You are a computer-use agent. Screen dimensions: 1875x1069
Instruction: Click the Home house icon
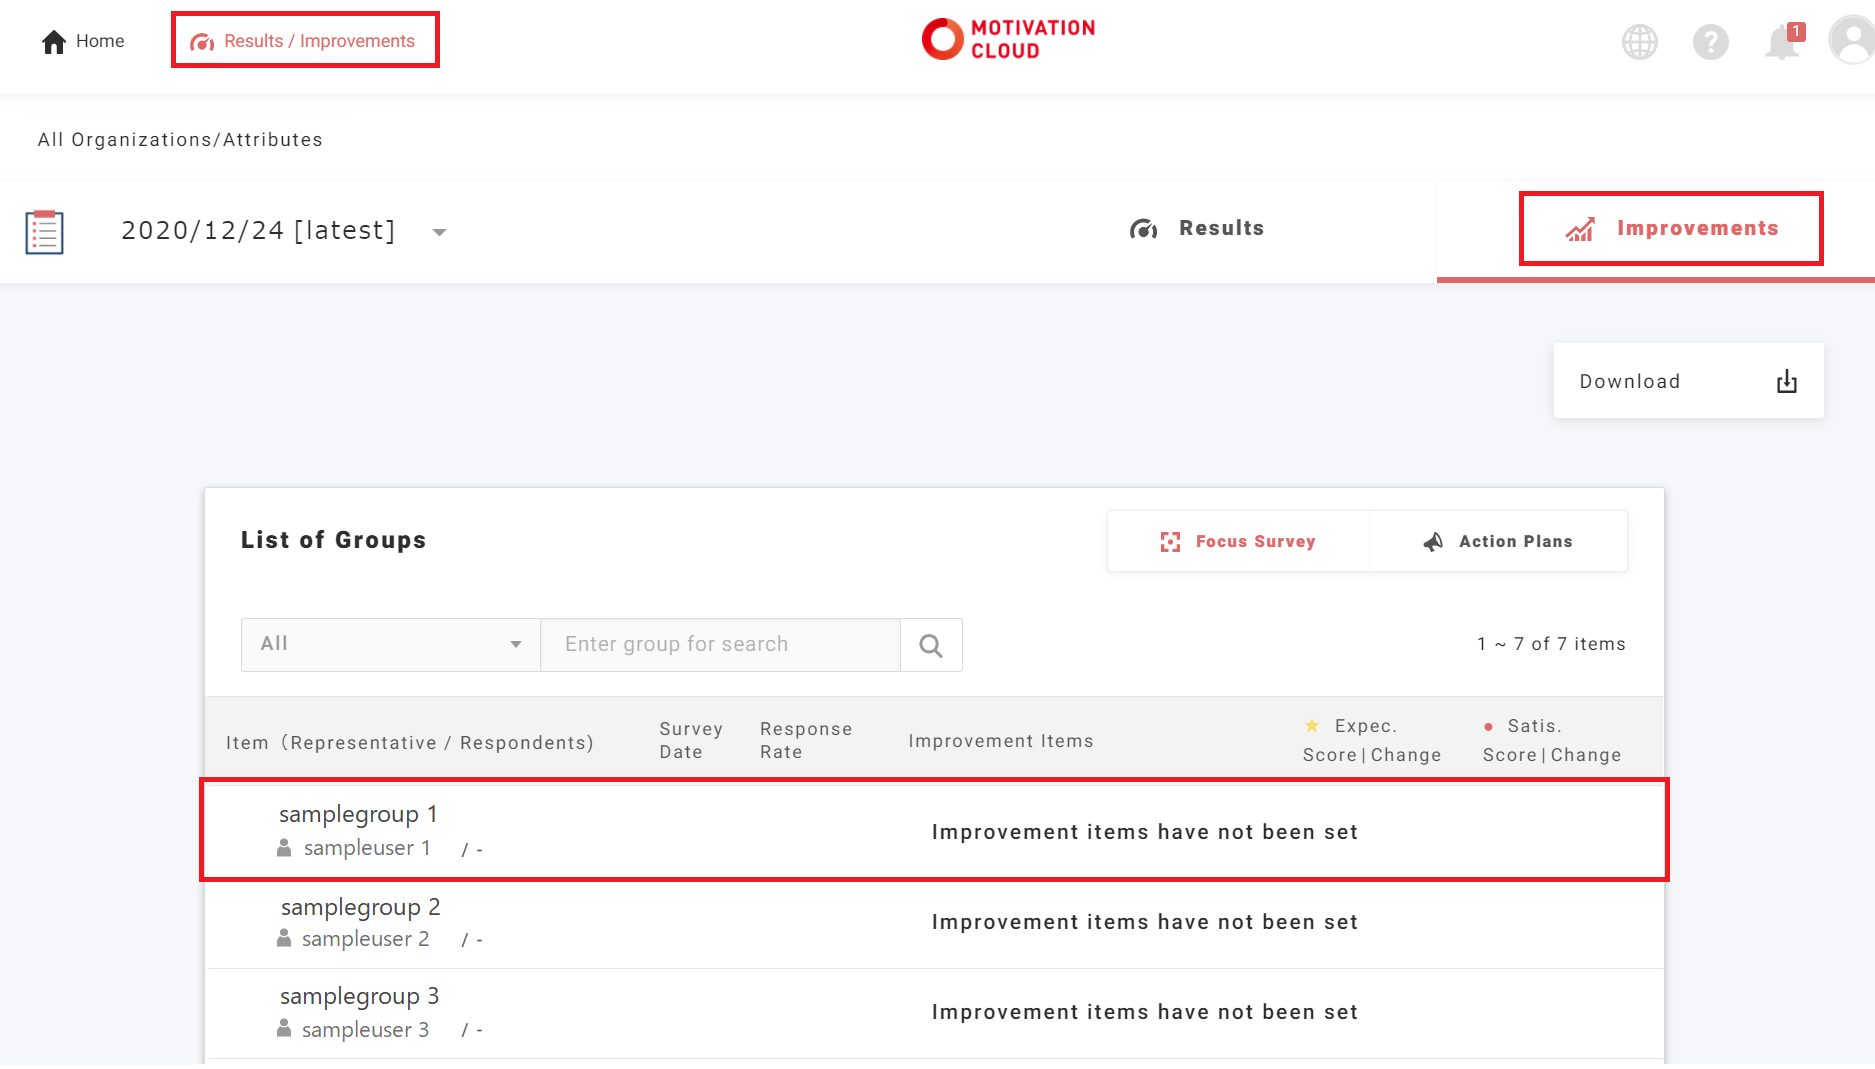pos(54,41)
